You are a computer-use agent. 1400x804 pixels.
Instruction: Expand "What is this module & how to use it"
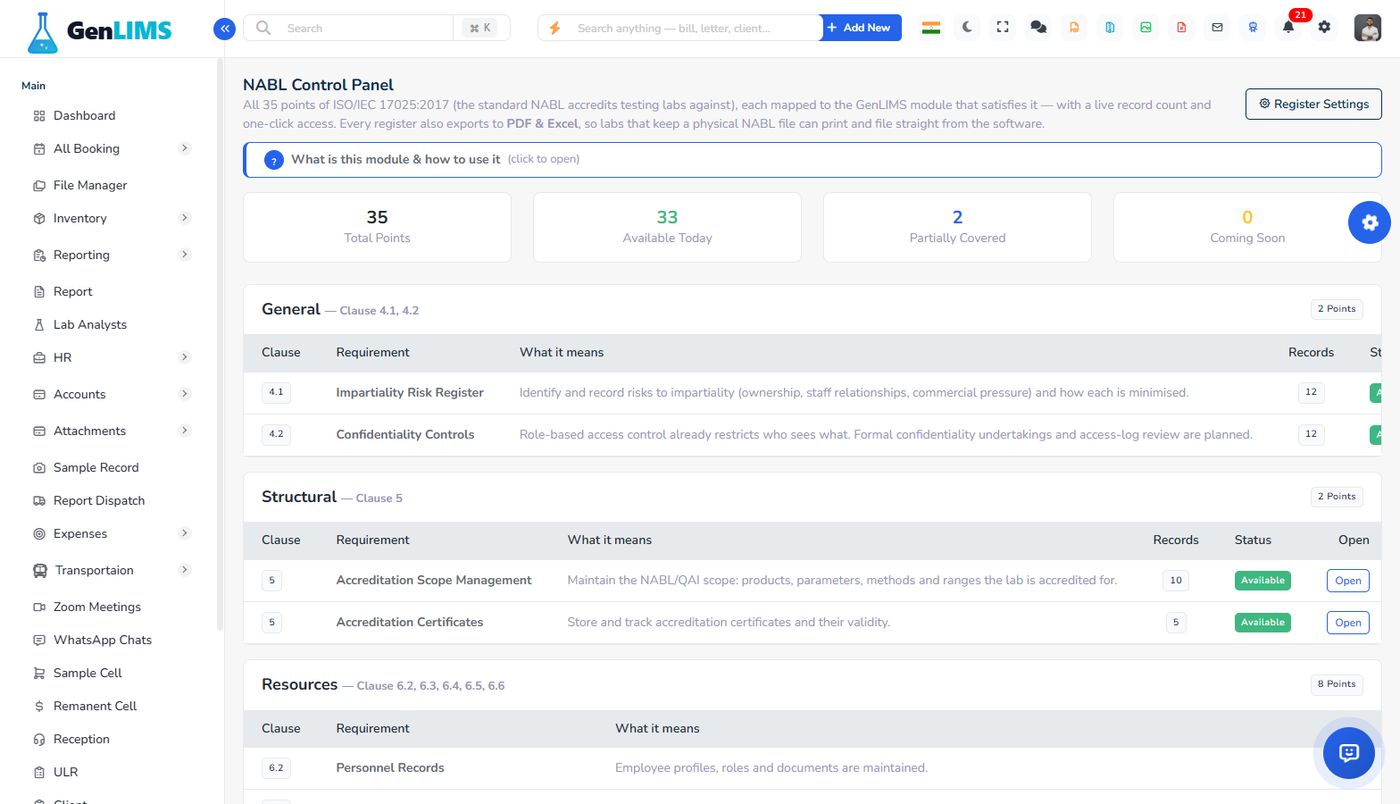point(812,160)
